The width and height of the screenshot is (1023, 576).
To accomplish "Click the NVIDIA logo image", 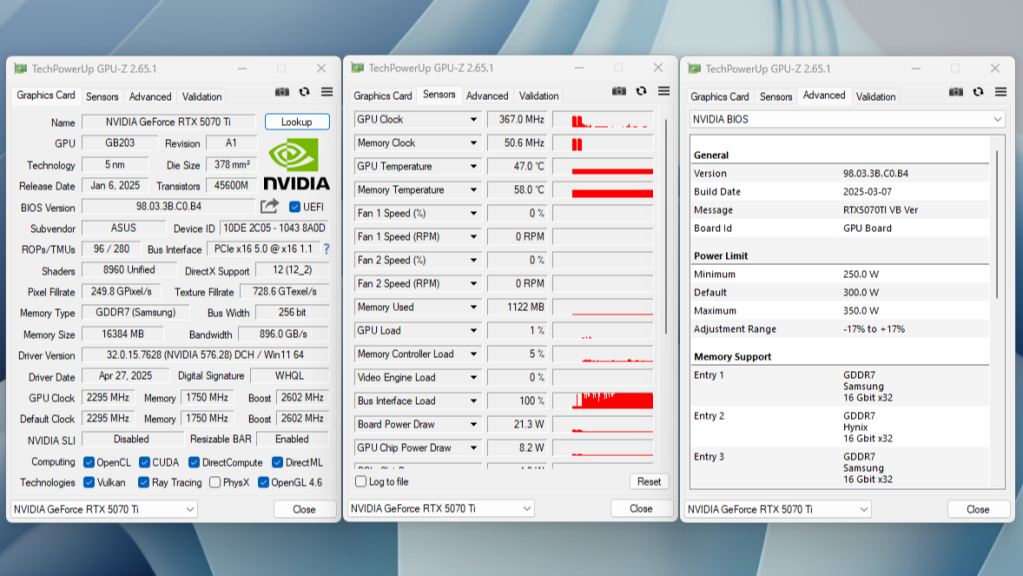I will pyautogui.click(x=296, y=164).
